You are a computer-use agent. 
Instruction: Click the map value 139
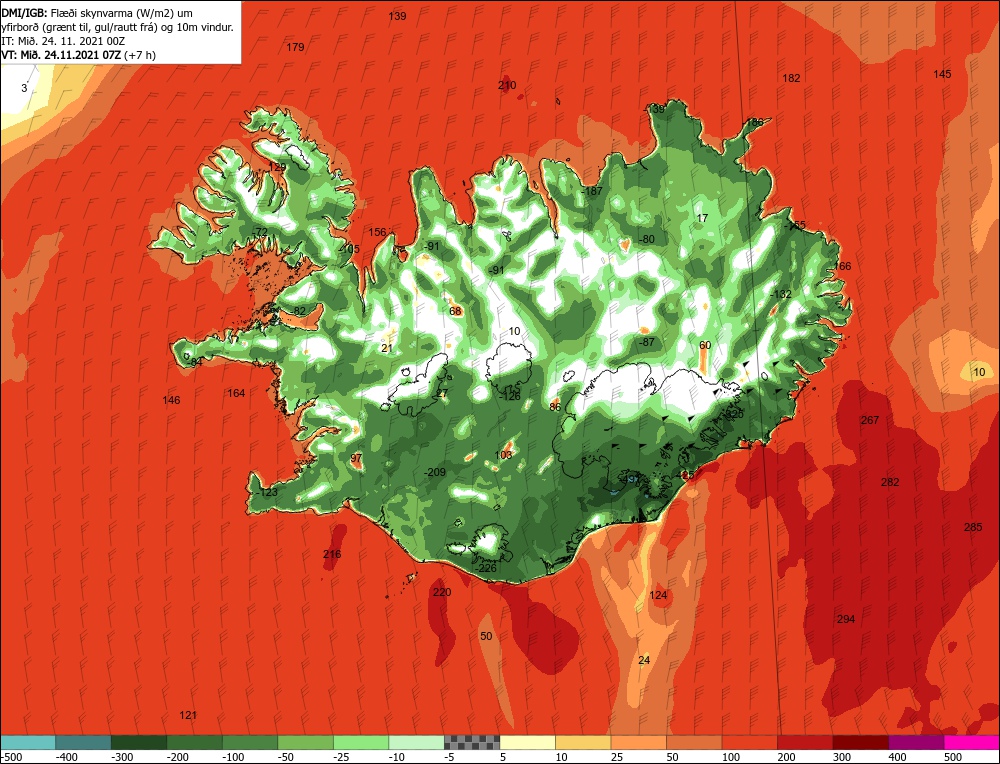(x=397, y=16)
